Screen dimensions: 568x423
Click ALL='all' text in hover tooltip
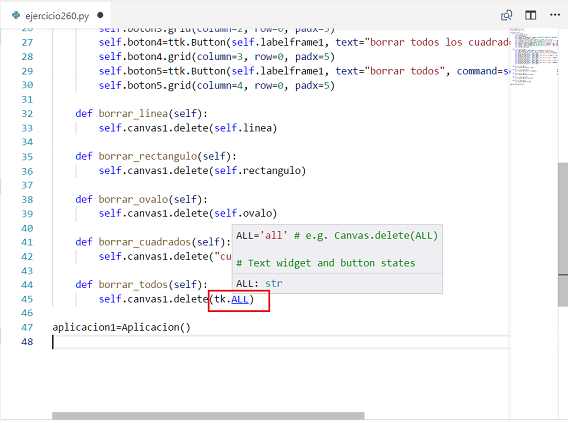262,236
